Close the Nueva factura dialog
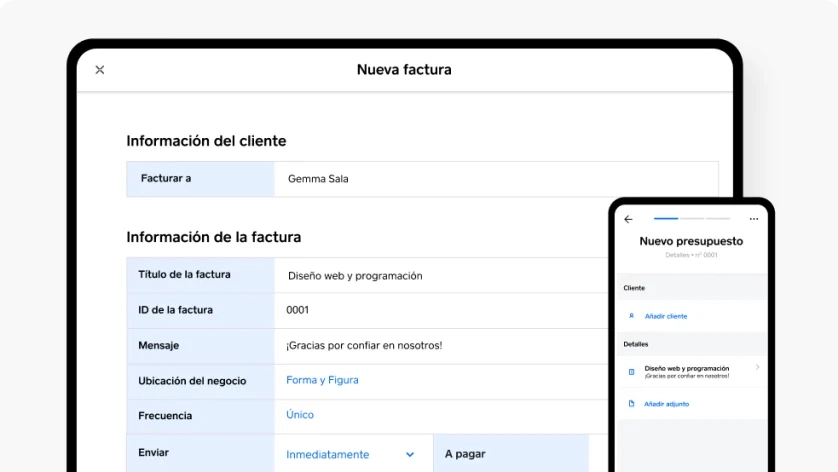 (x=99, y=69)
